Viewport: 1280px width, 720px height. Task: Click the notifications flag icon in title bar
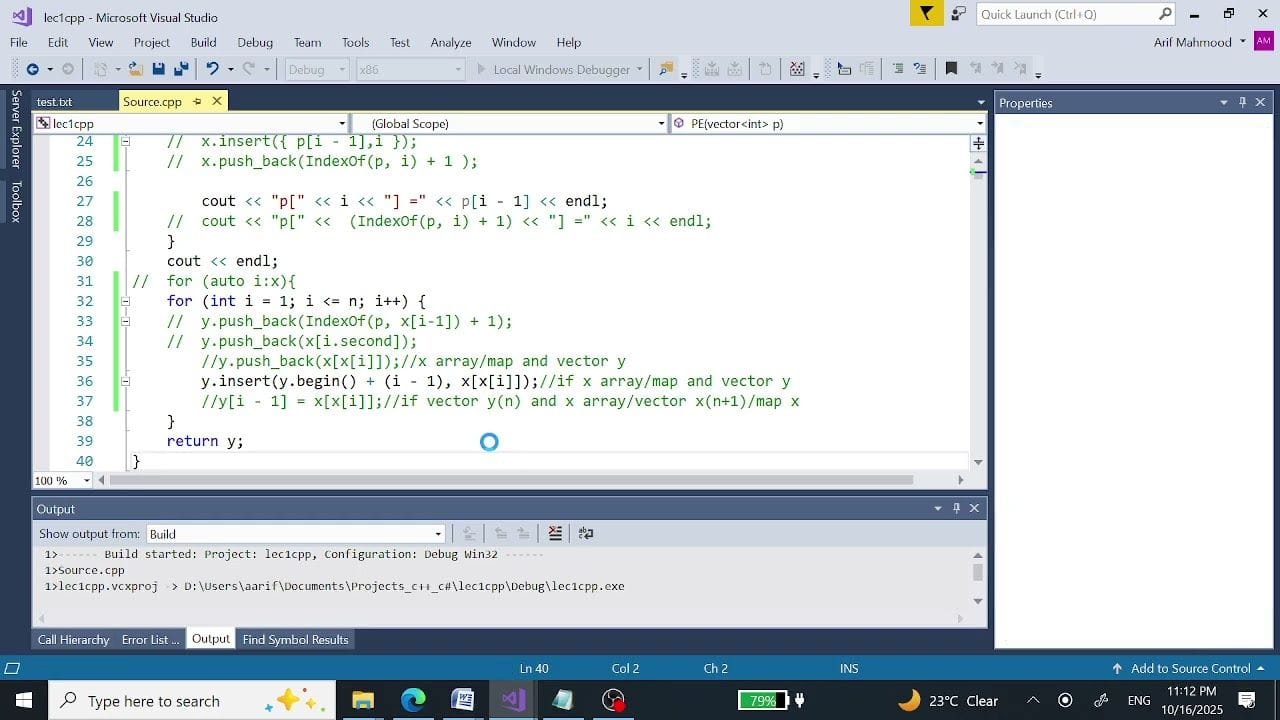pyautogui.click(x=926, y=14)
